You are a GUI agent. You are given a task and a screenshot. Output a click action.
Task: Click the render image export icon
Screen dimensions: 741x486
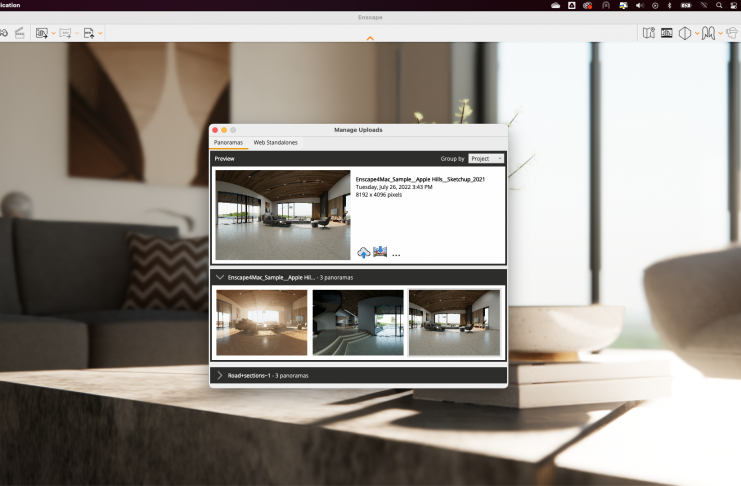42,33
